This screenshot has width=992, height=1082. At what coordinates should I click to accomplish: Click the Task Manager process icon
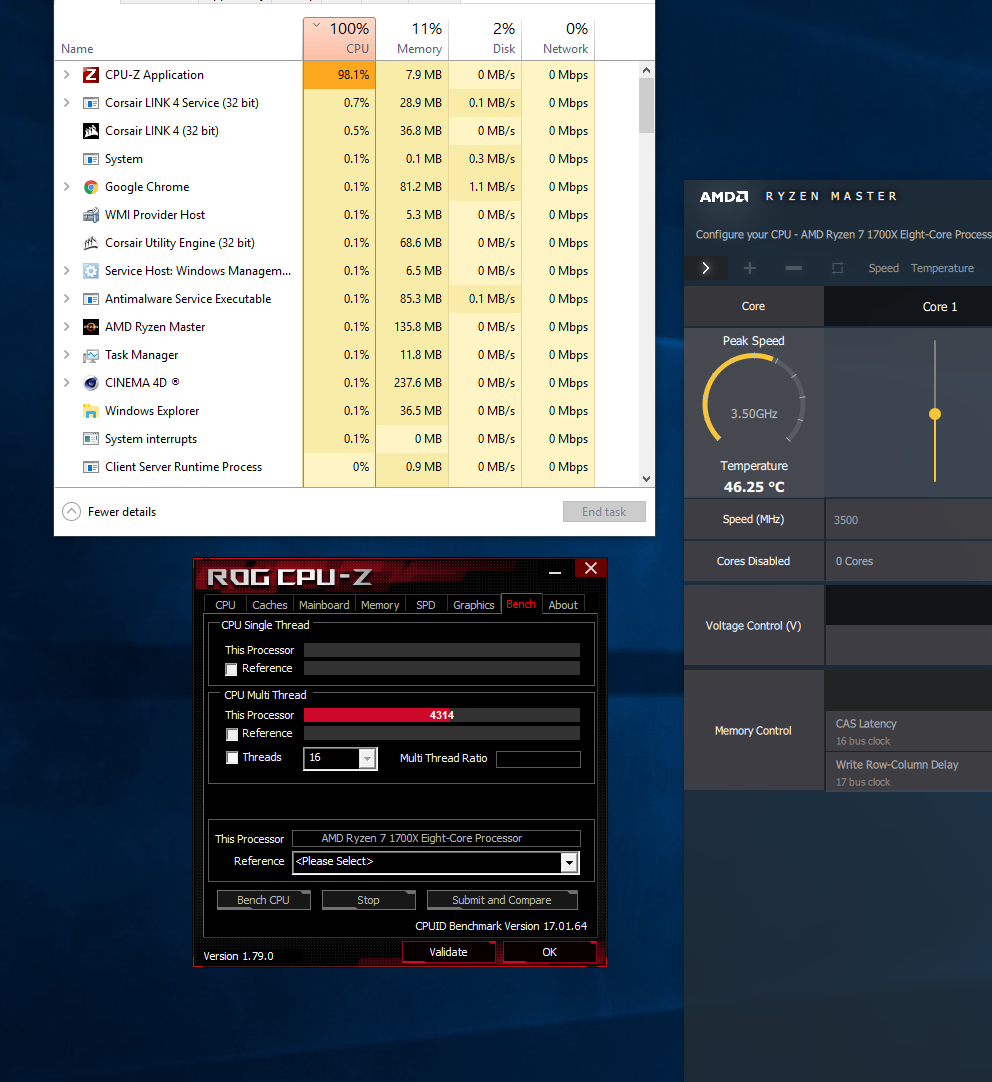[x=90, y=355]
